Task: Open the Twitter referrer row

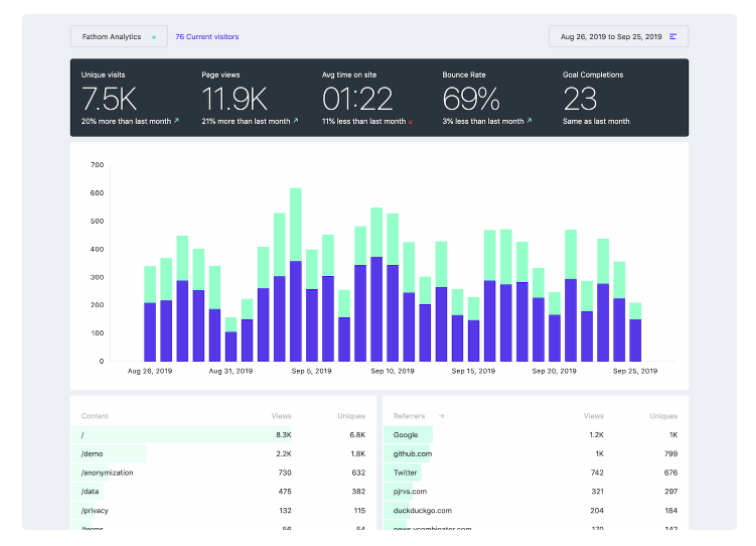Action: [535, 472]
